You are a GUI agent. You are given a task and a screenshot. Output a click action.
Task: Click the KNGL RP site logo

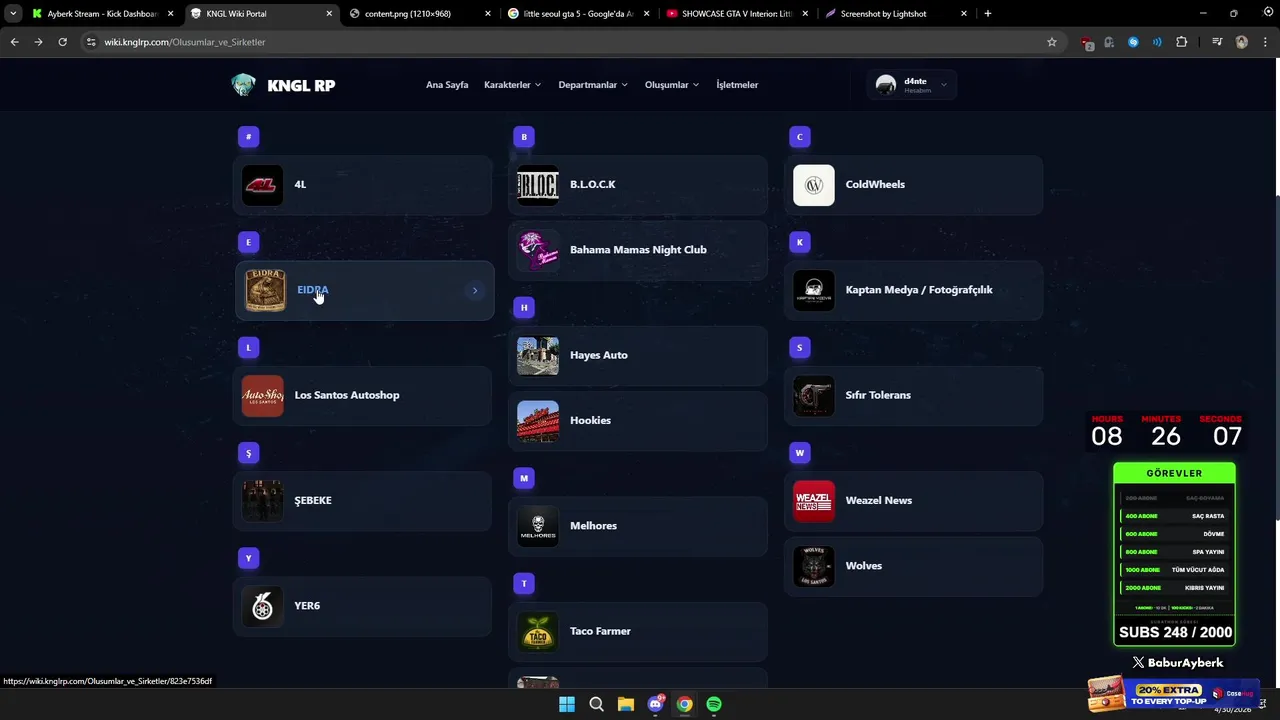[x=283, y=85]
